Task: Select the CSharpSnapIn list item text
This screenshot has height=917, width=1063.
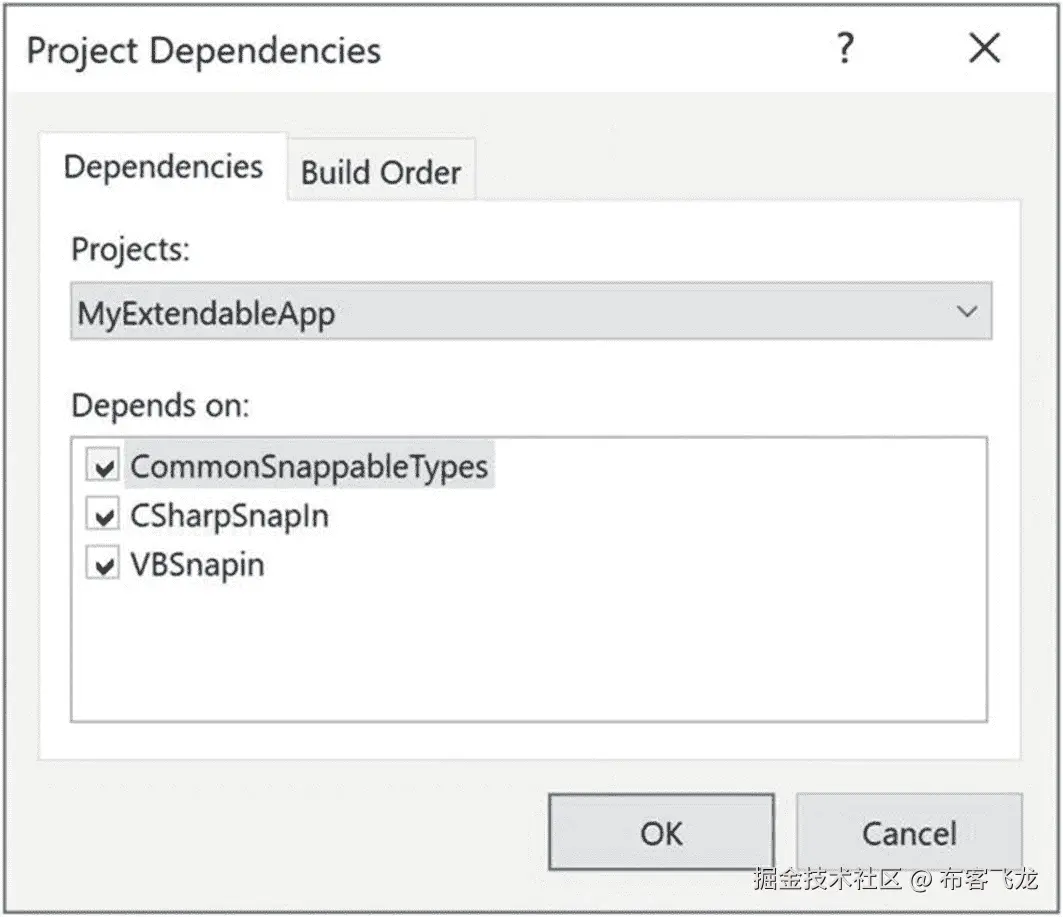Action: pyautogui.click(x=229, y=516)
